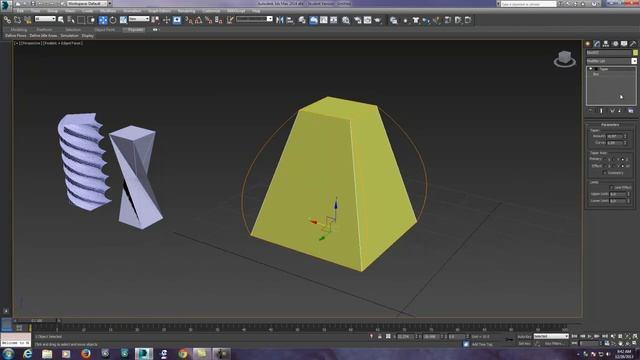
Task: Enable the Limit Effect checkbox
Action: [611, 187]
